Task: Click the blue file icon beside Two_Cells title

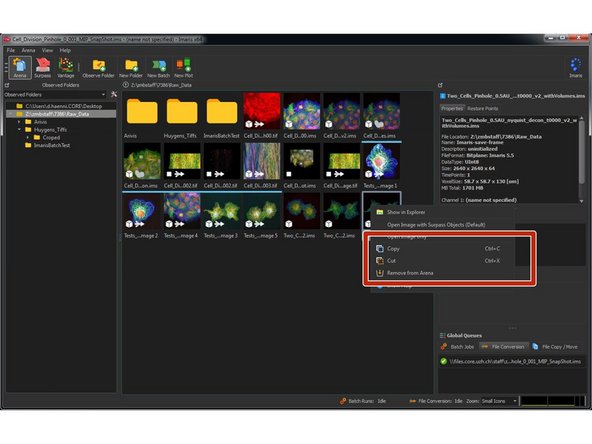Action: [442, 96]
